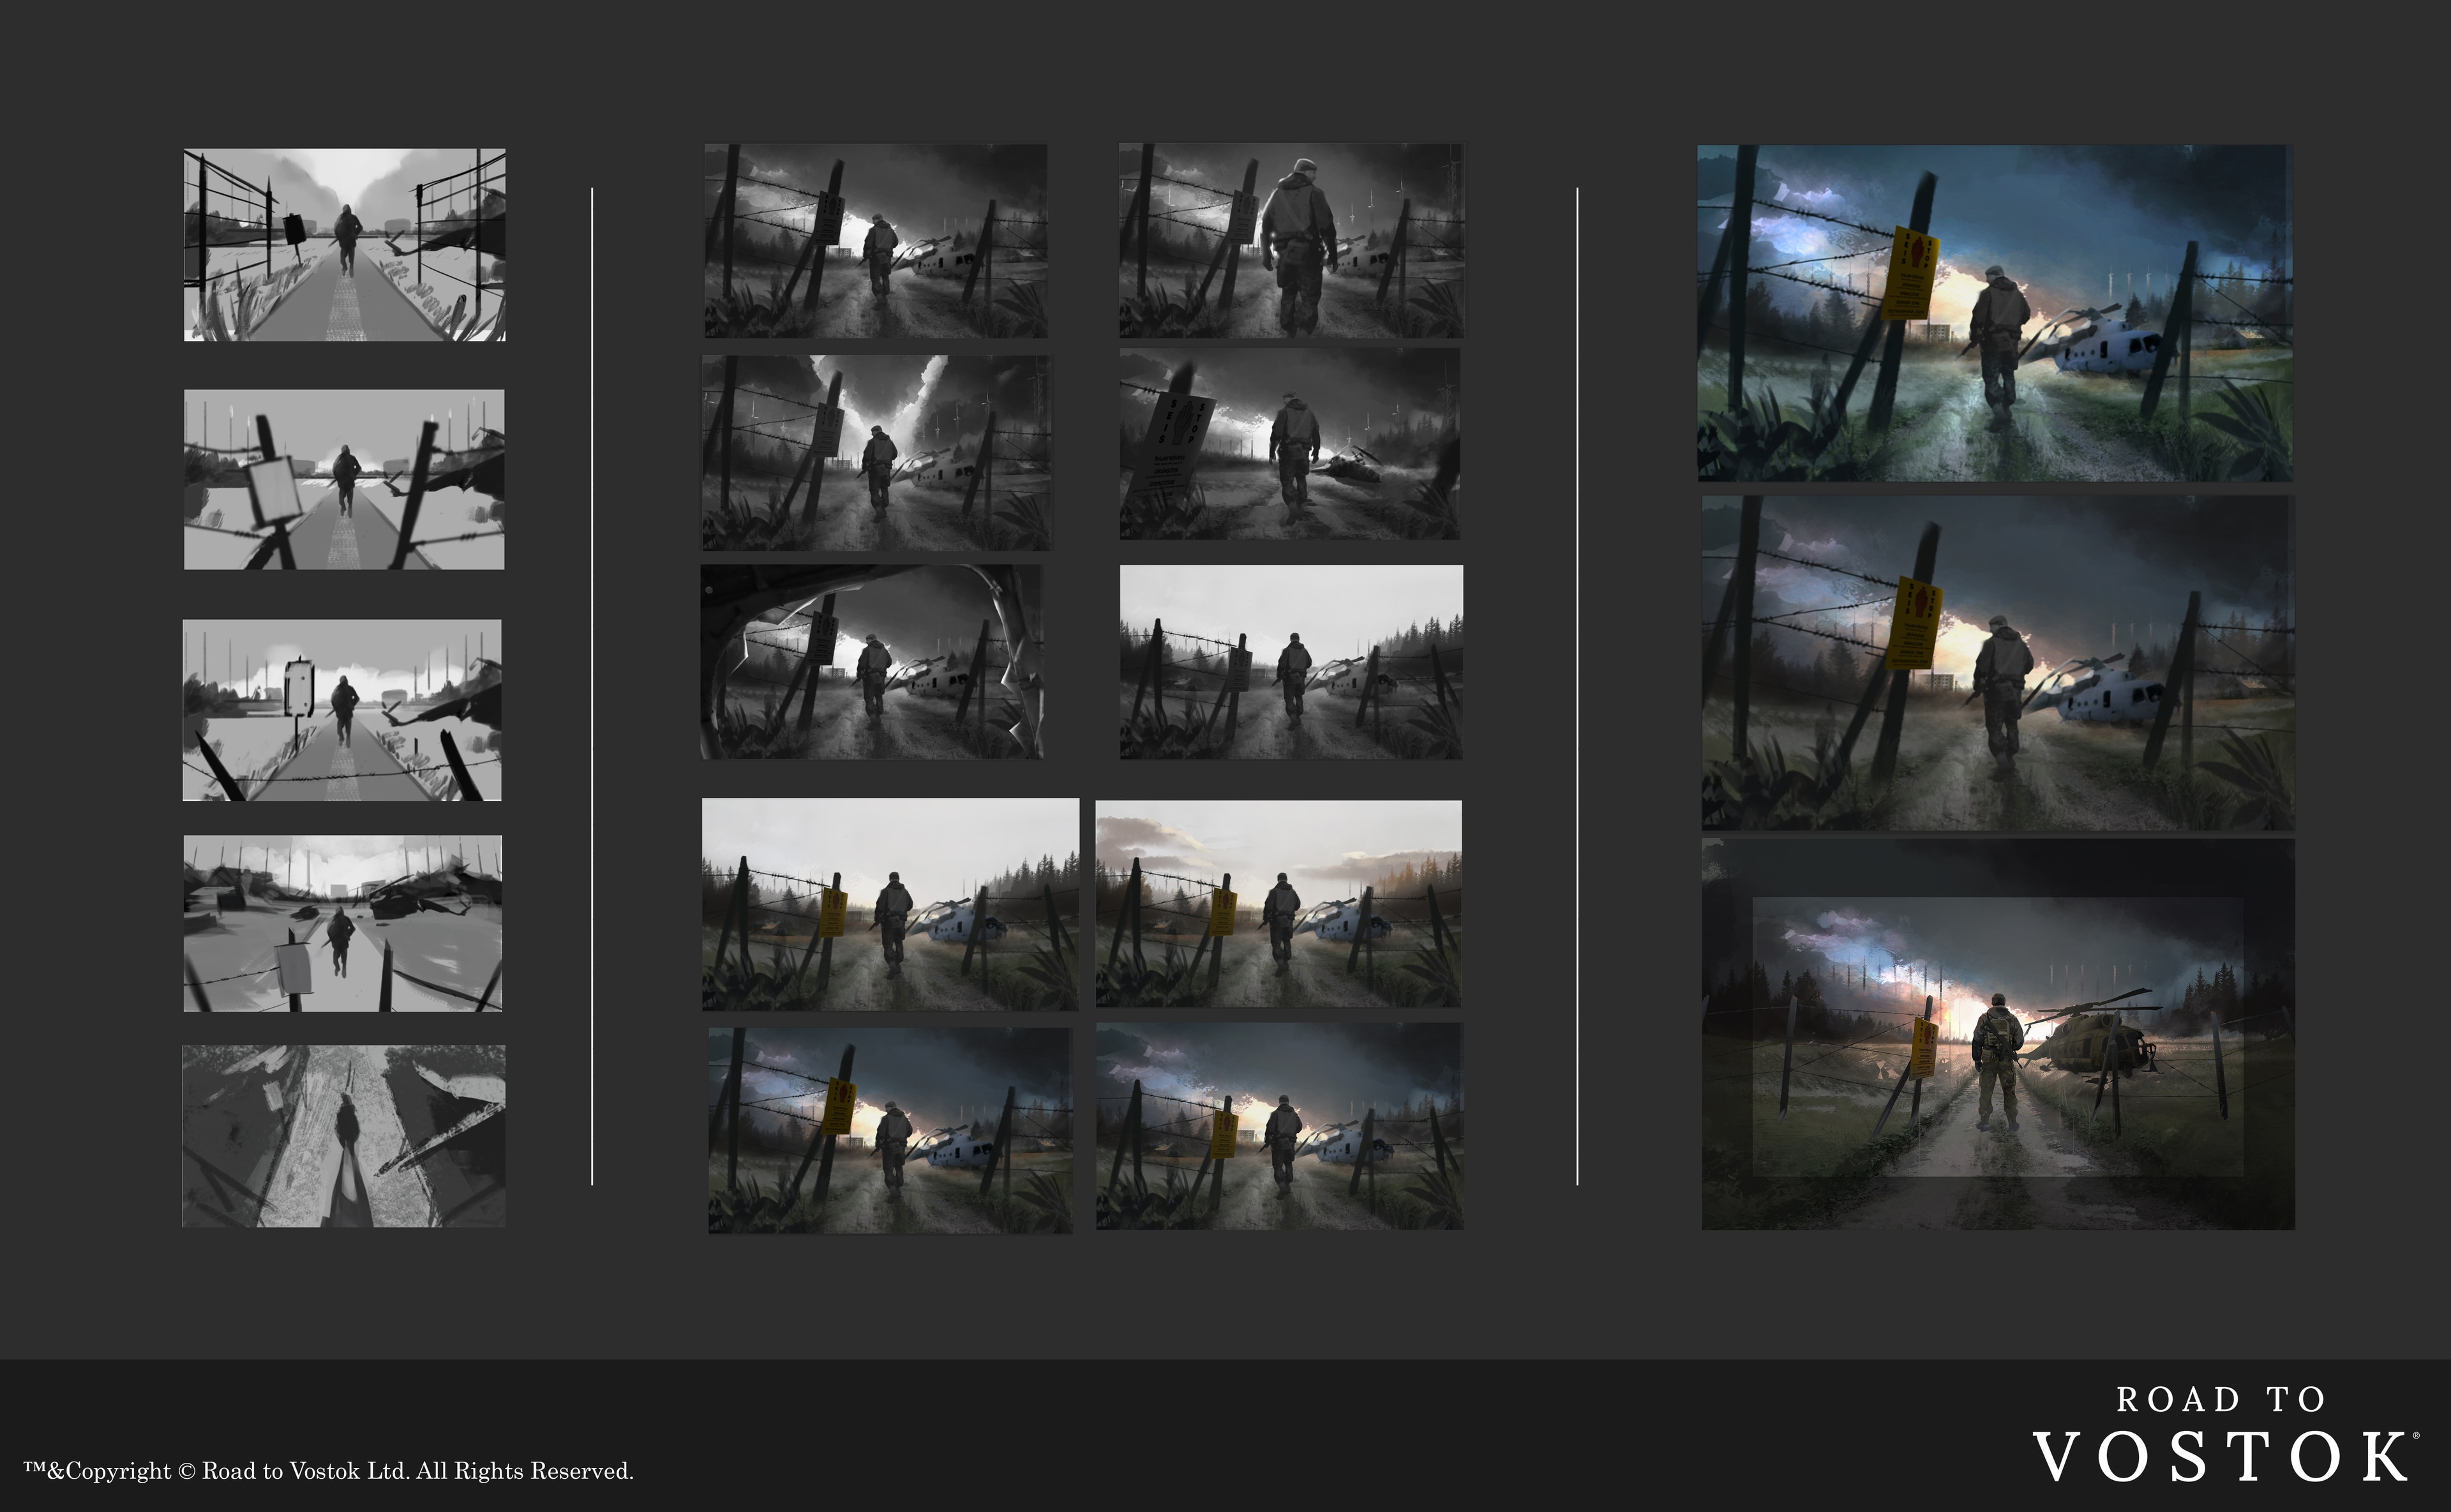Viewport: 2451px width, 1512px height.
Task: Open first color study with overcast sky
Action: 890,904
